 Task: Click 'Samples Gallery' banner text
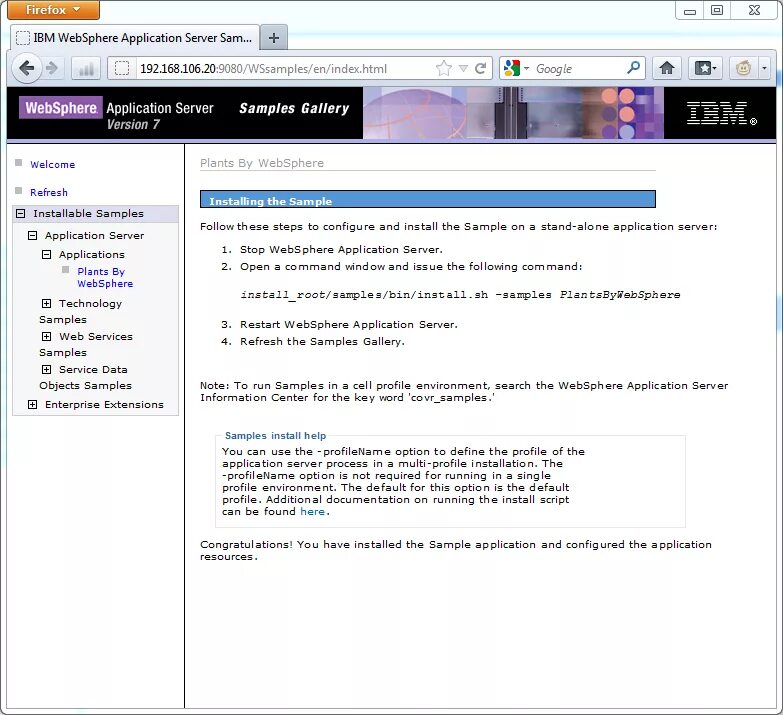(294, 108)
